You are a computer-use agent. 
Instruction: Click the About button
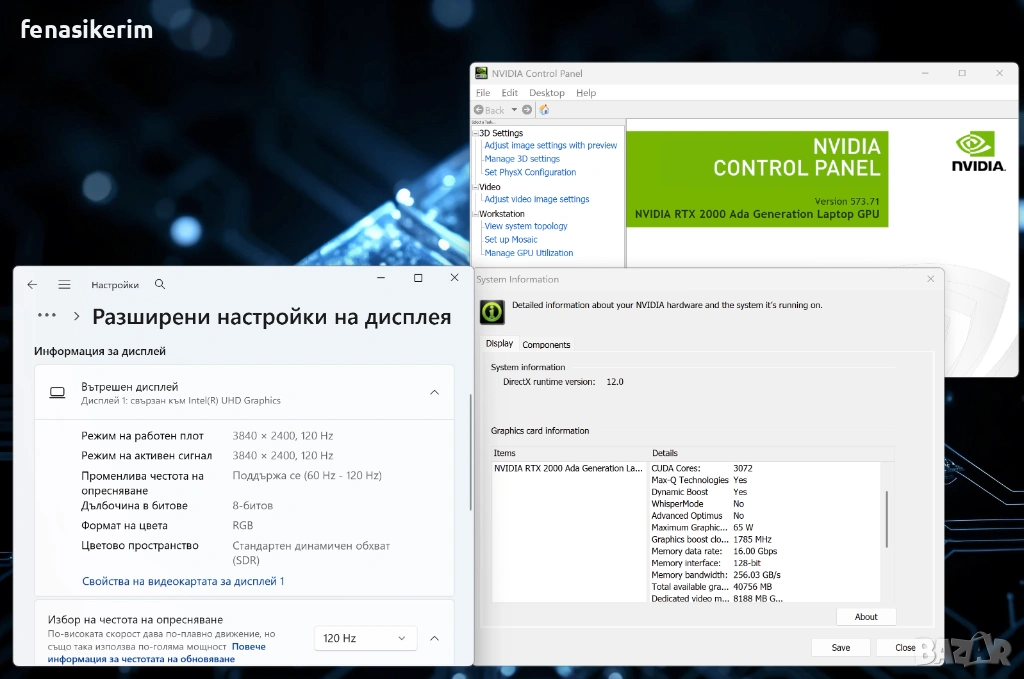(x=866, y=617)
